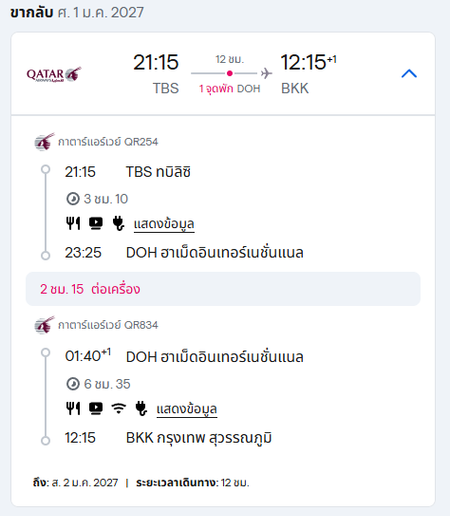The width and height of the screenshot is (450, 516).
Task: Click Qatar Airways tail icon beside QR834
Action: tap(44, 325)
